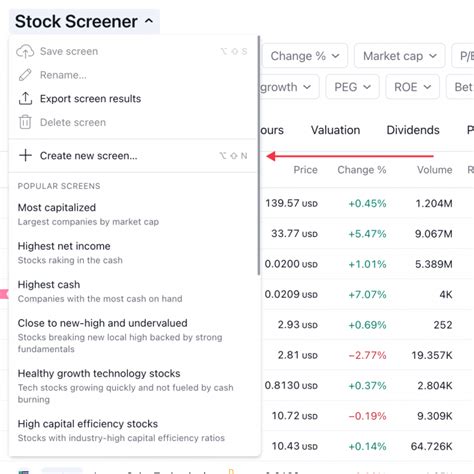Click the 33.77 USD price cell
474x474 pixels.
294,234
